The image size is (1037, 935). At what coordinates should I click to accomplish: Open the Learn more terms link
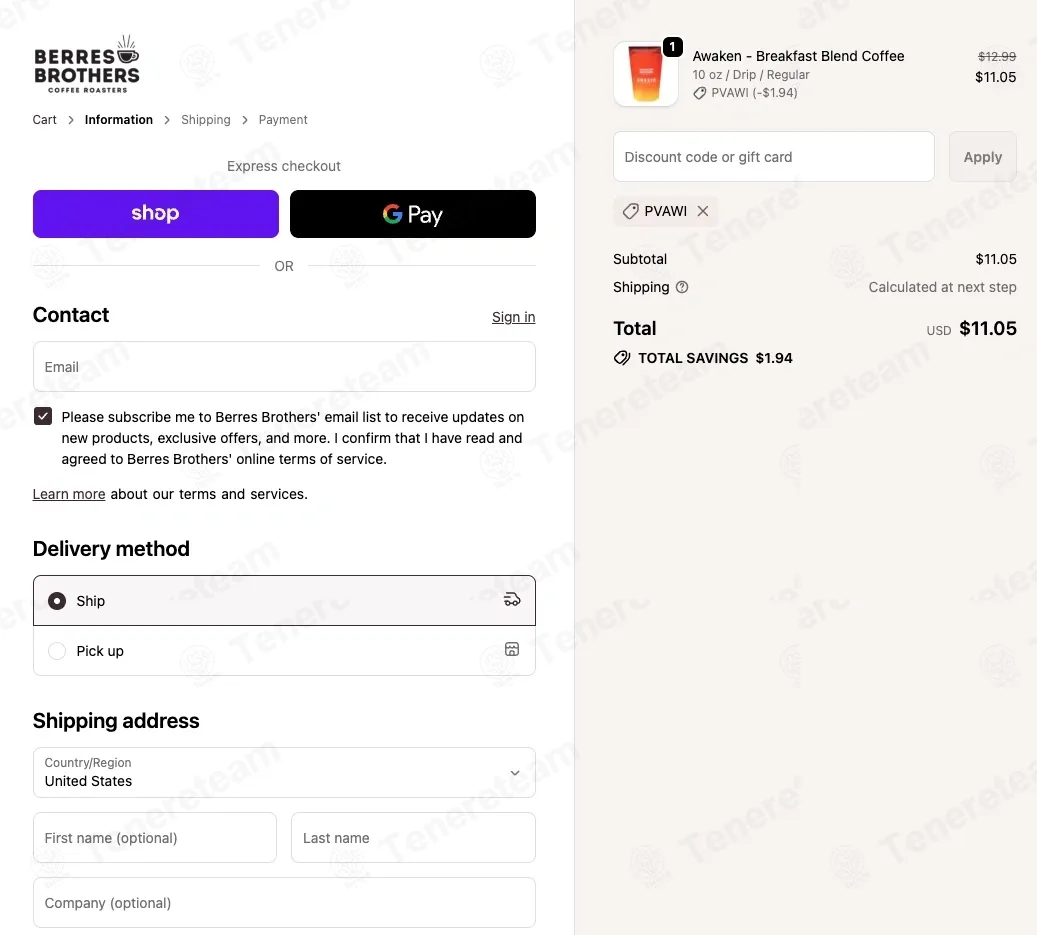(x=69, y=494)
